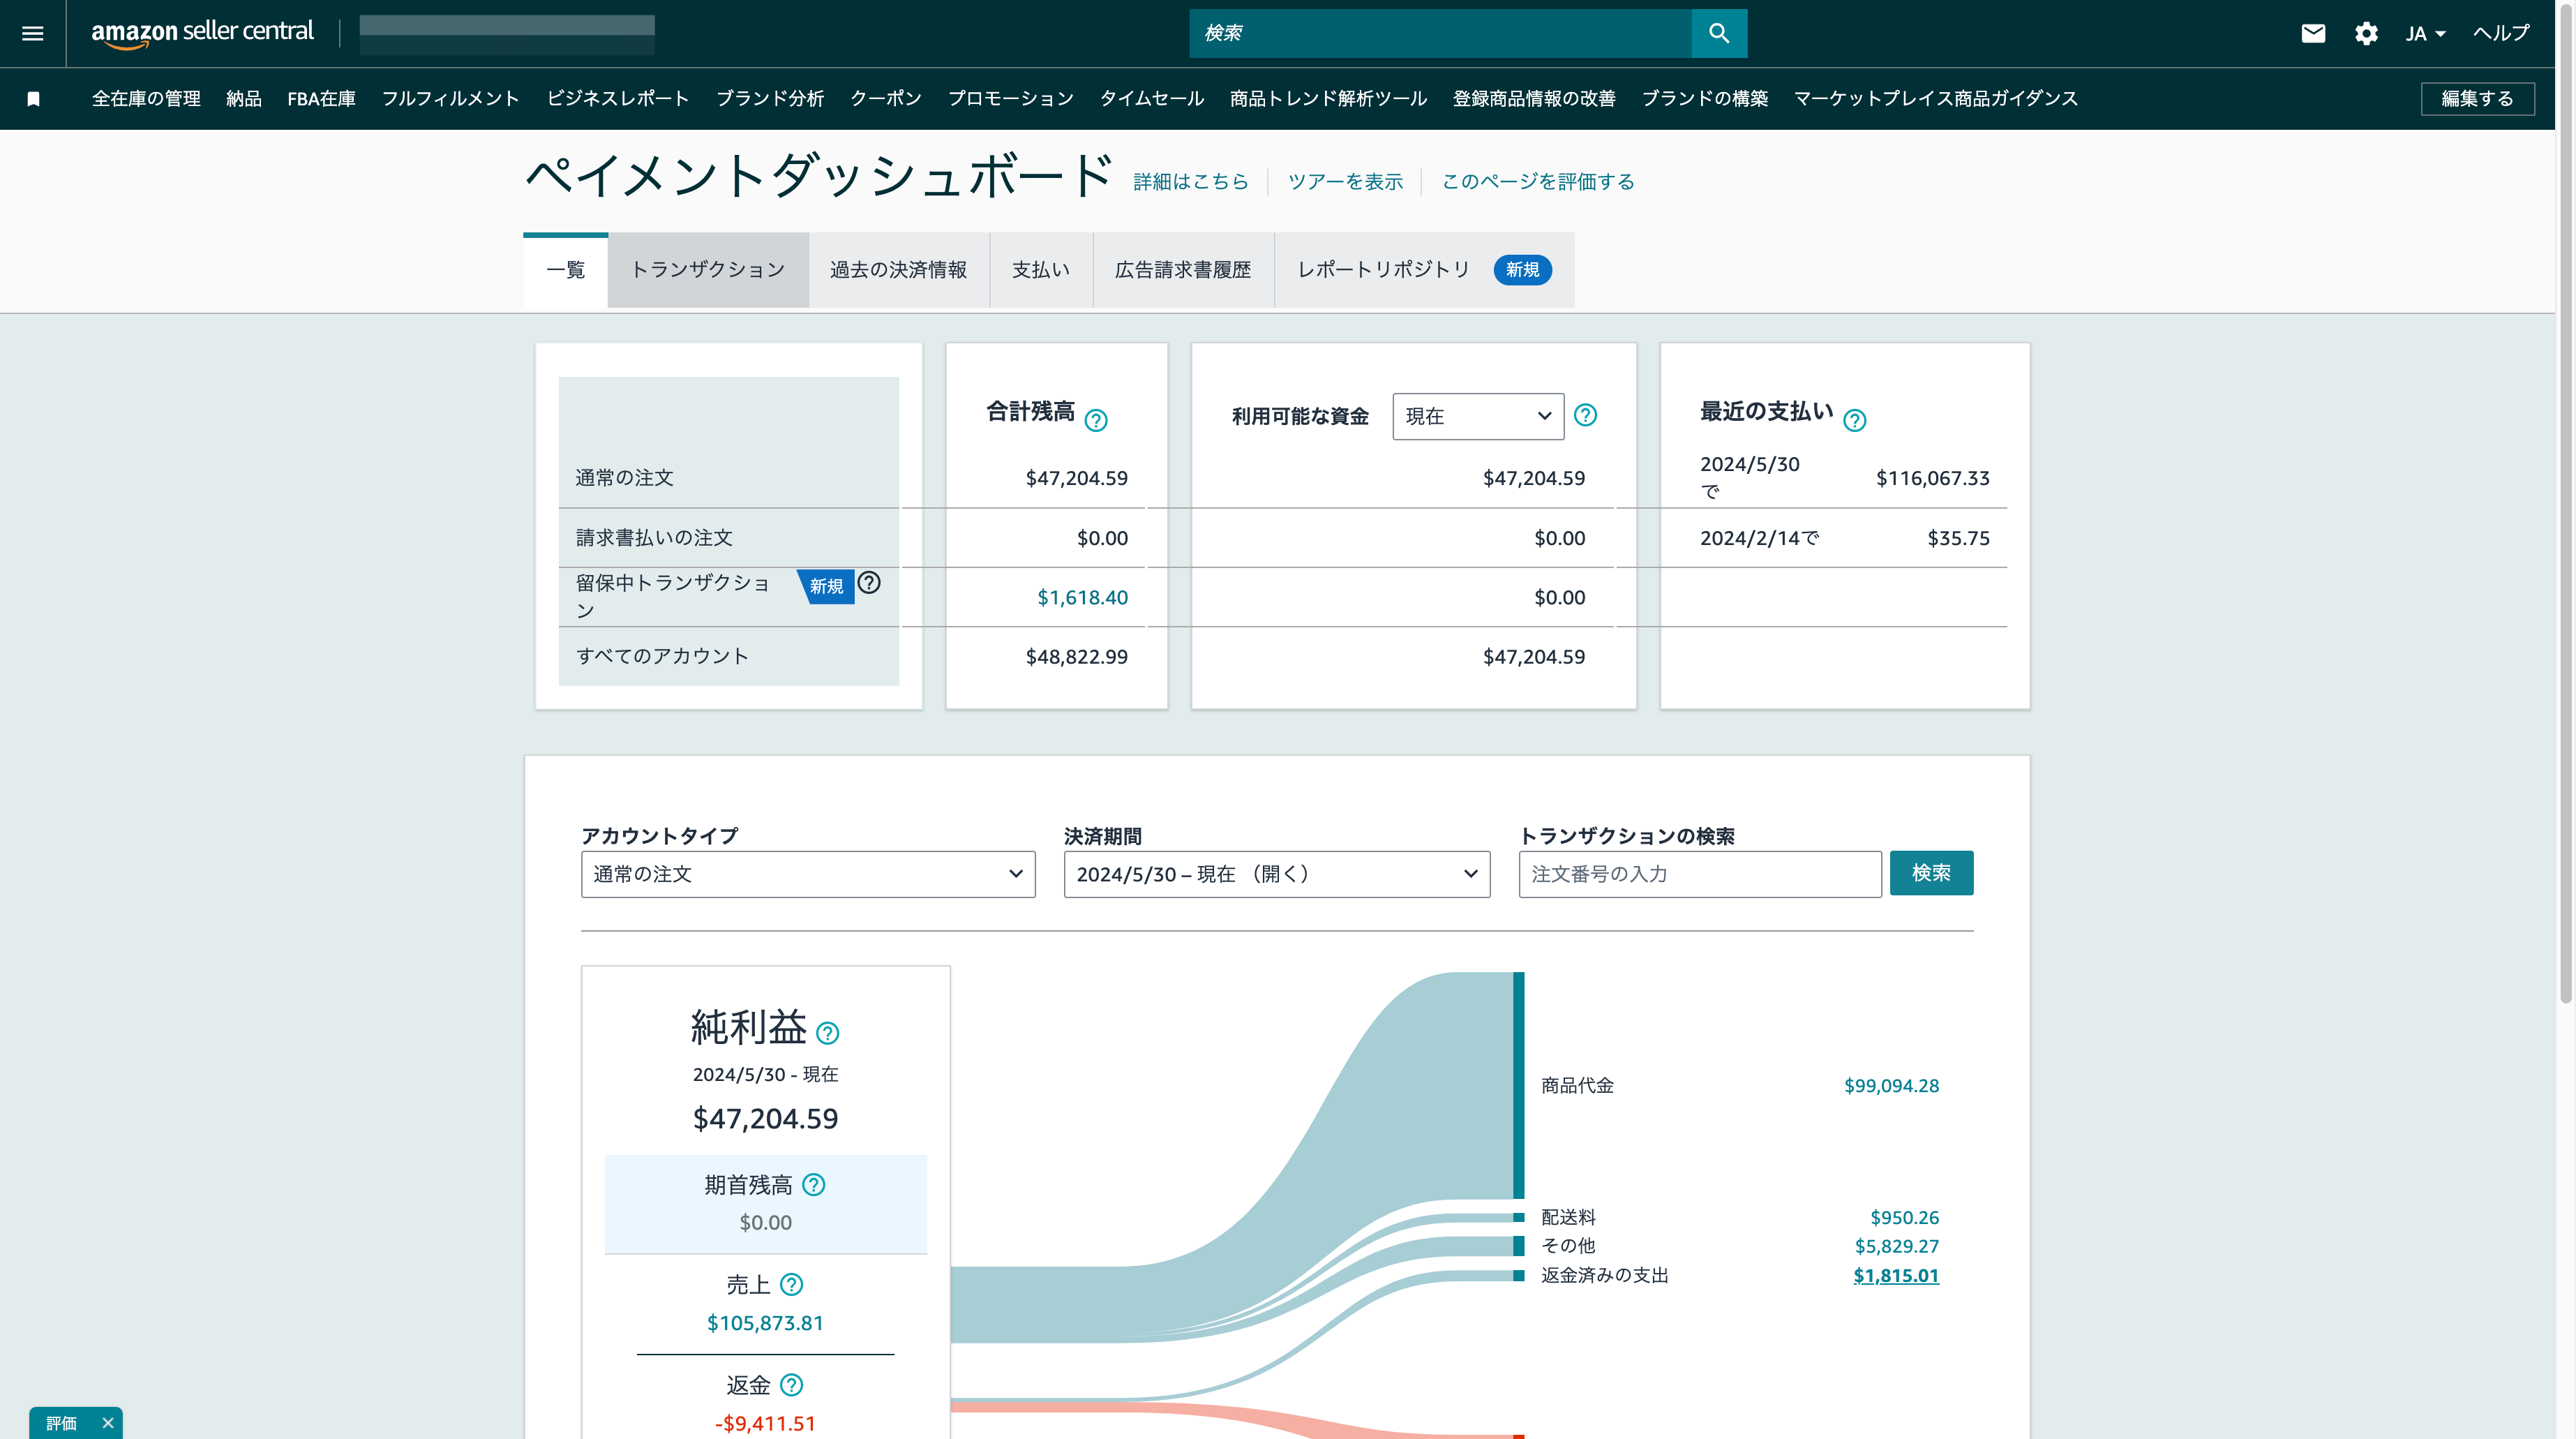
Task: Open the hamburger navigation menu
Action: (33, 33)
